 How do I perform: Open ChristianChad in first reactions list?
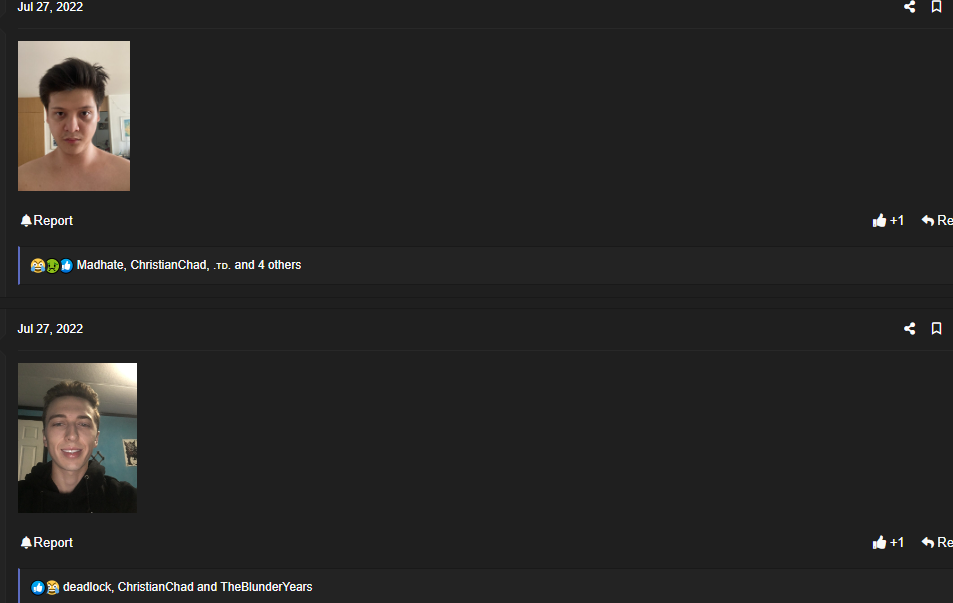168,265
